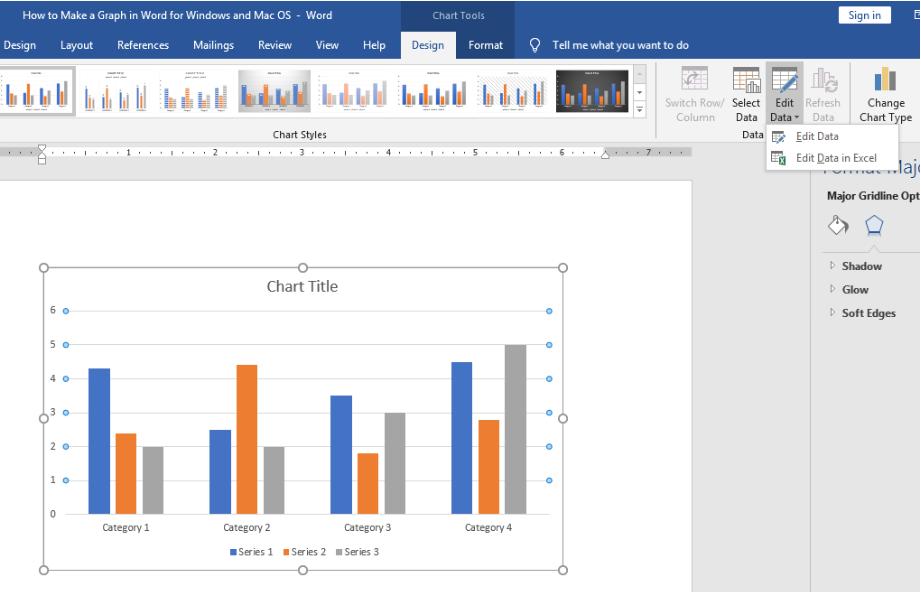Expand the Shadow section

point(862,265)
